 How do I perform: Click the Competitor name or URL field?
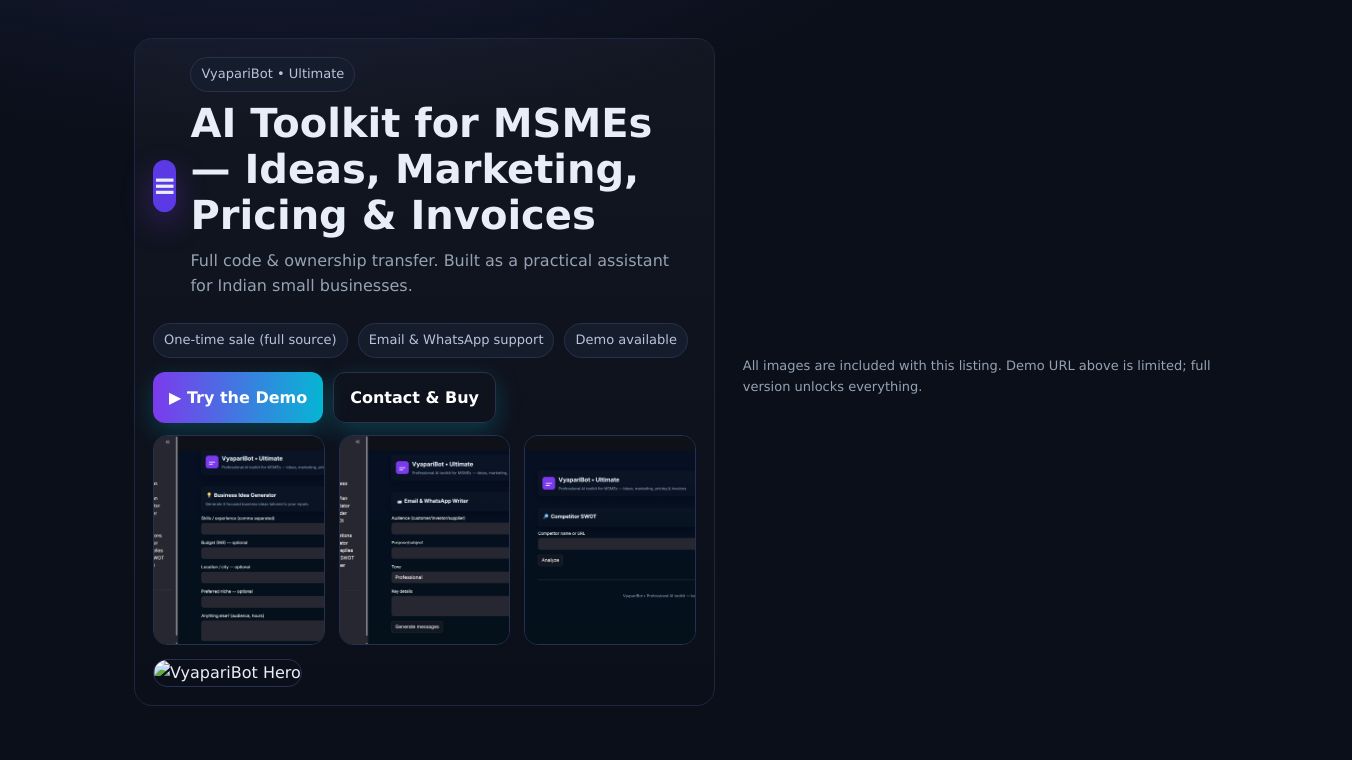coord(616,544)
